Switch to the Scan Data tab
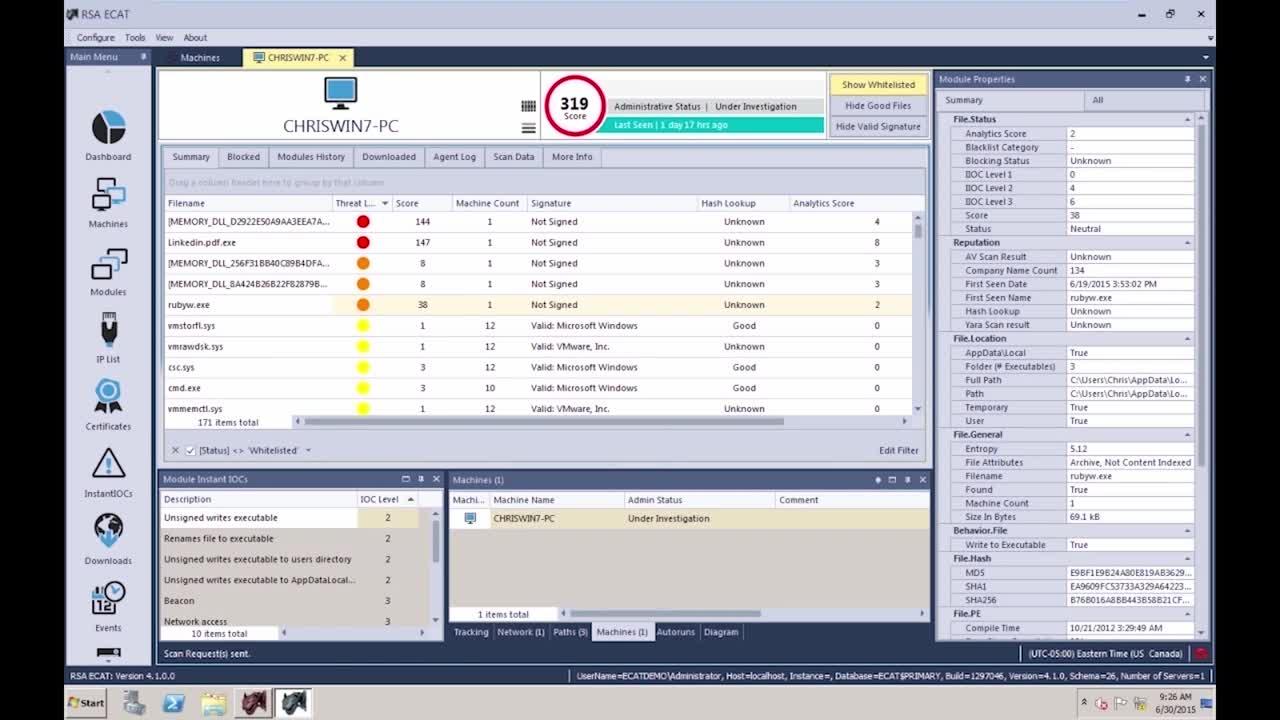Viewport: 1280px width, 720px height. point(514,157)
